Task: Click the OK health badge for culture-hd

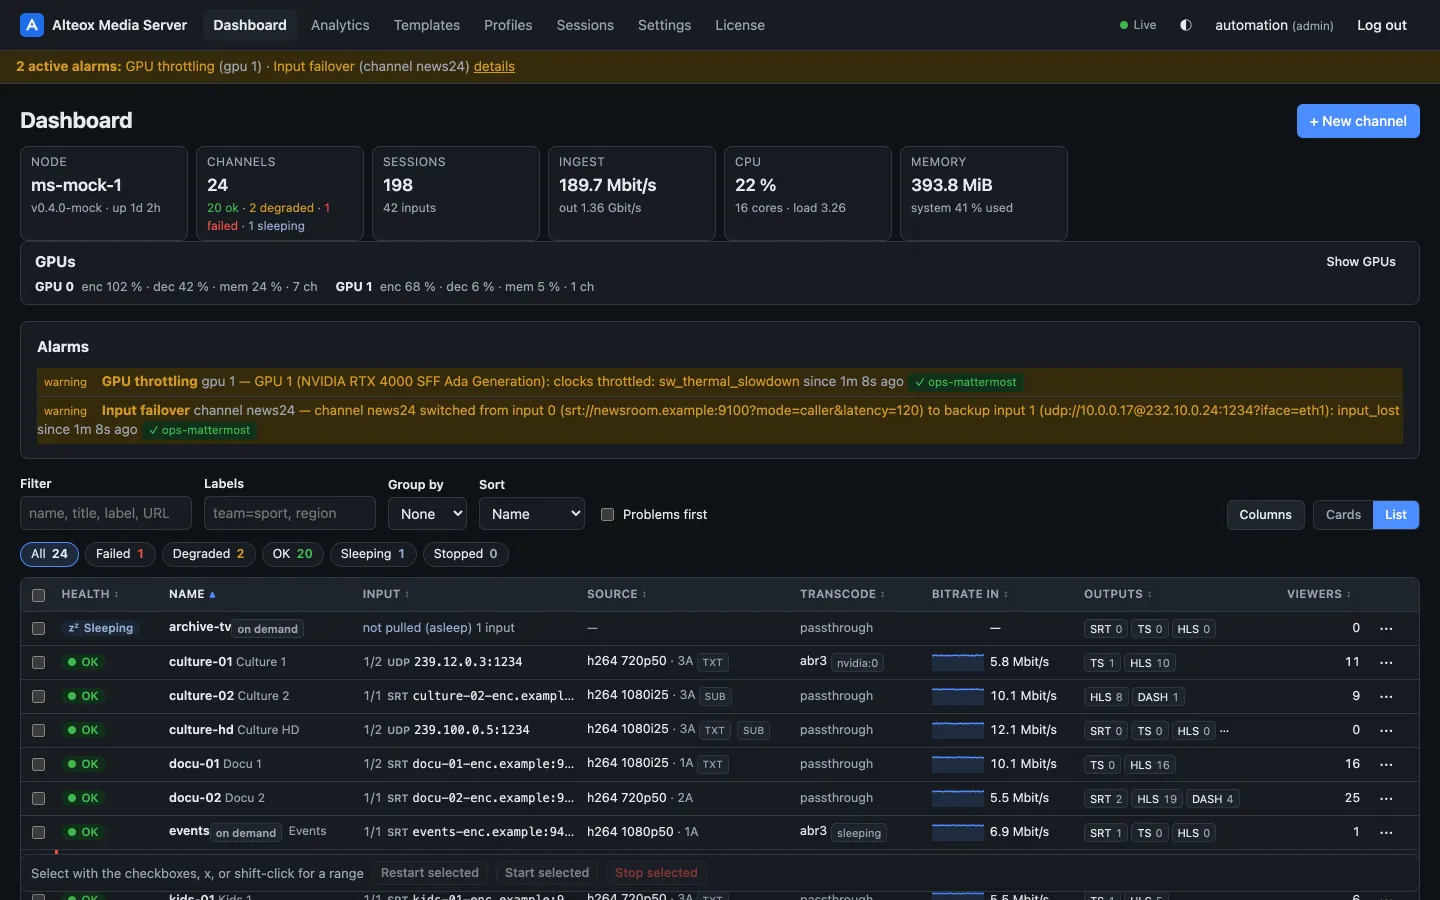Action: [x=83, y=730]
